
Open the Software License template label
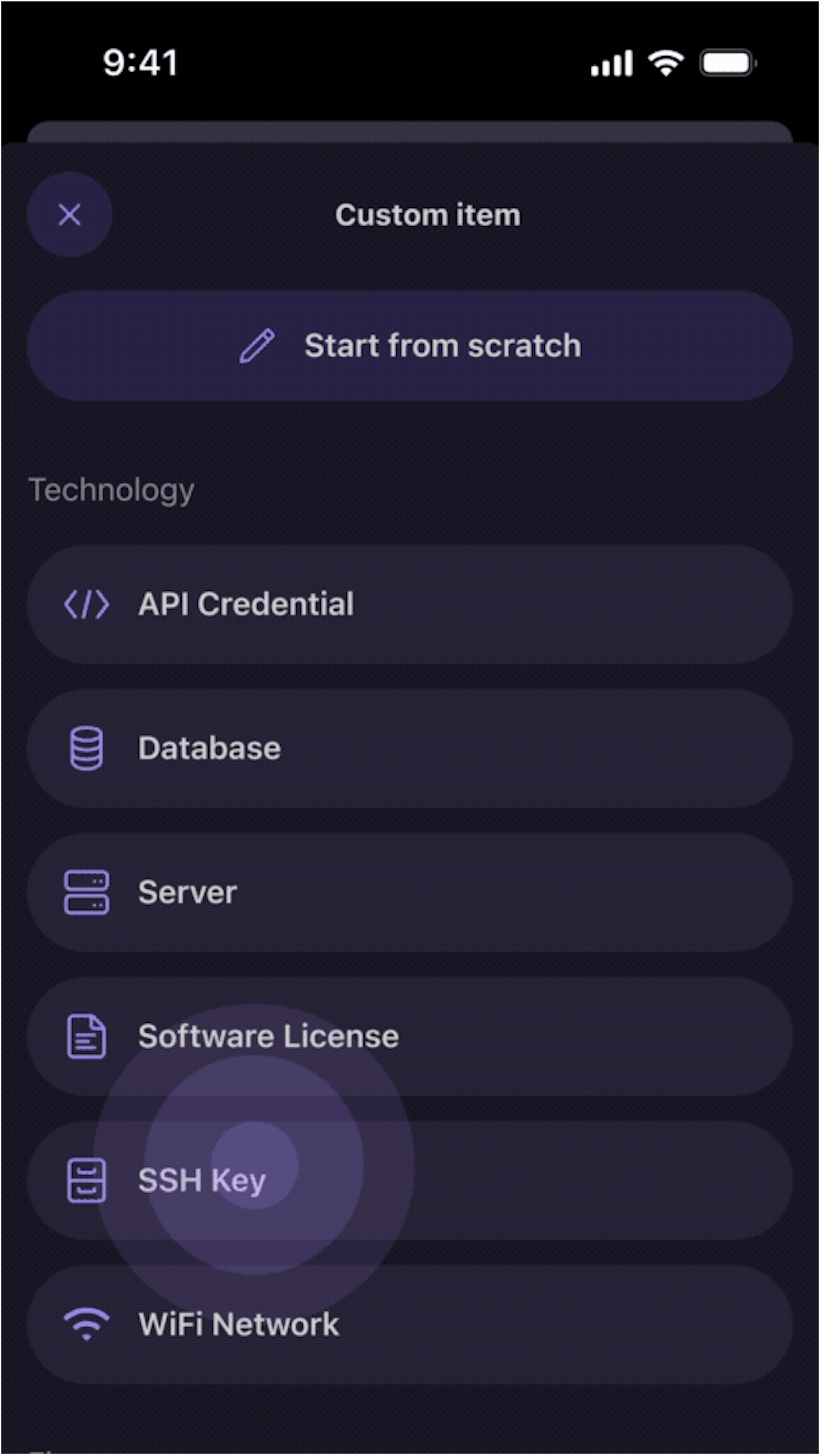click(268, 1036)
